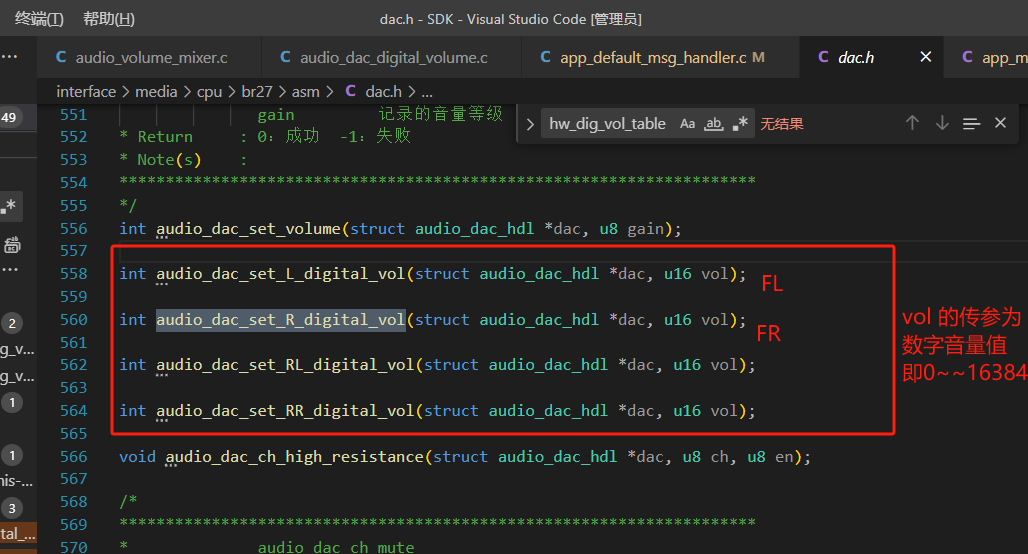Click audio_dac_set_L_digital_vol function name
1028x554 pixels.
(x=281, y=274)
